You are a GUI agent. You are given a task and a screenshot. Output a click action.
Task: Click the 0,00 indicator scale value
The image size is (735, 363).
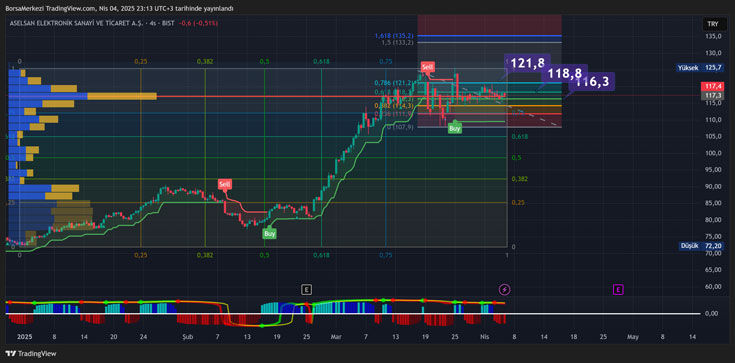click(713, 313)
